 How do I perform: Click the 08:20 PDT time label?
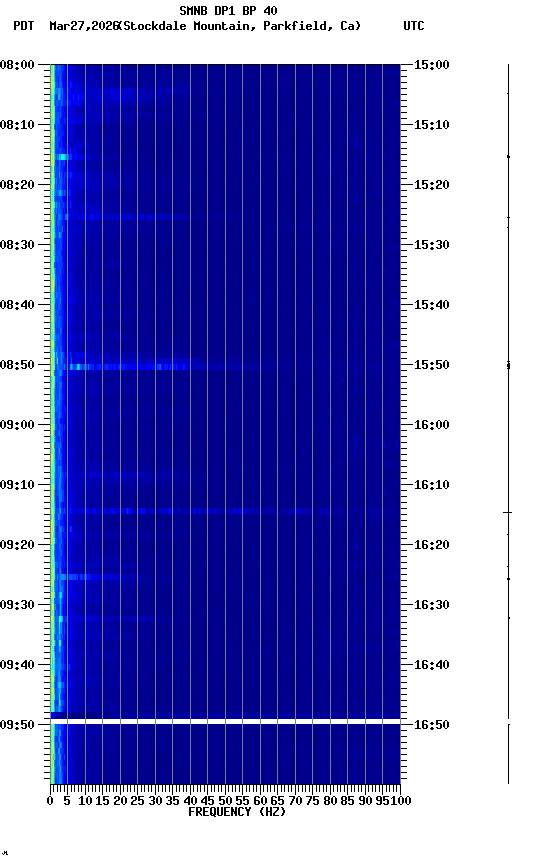tap(17, 185)
